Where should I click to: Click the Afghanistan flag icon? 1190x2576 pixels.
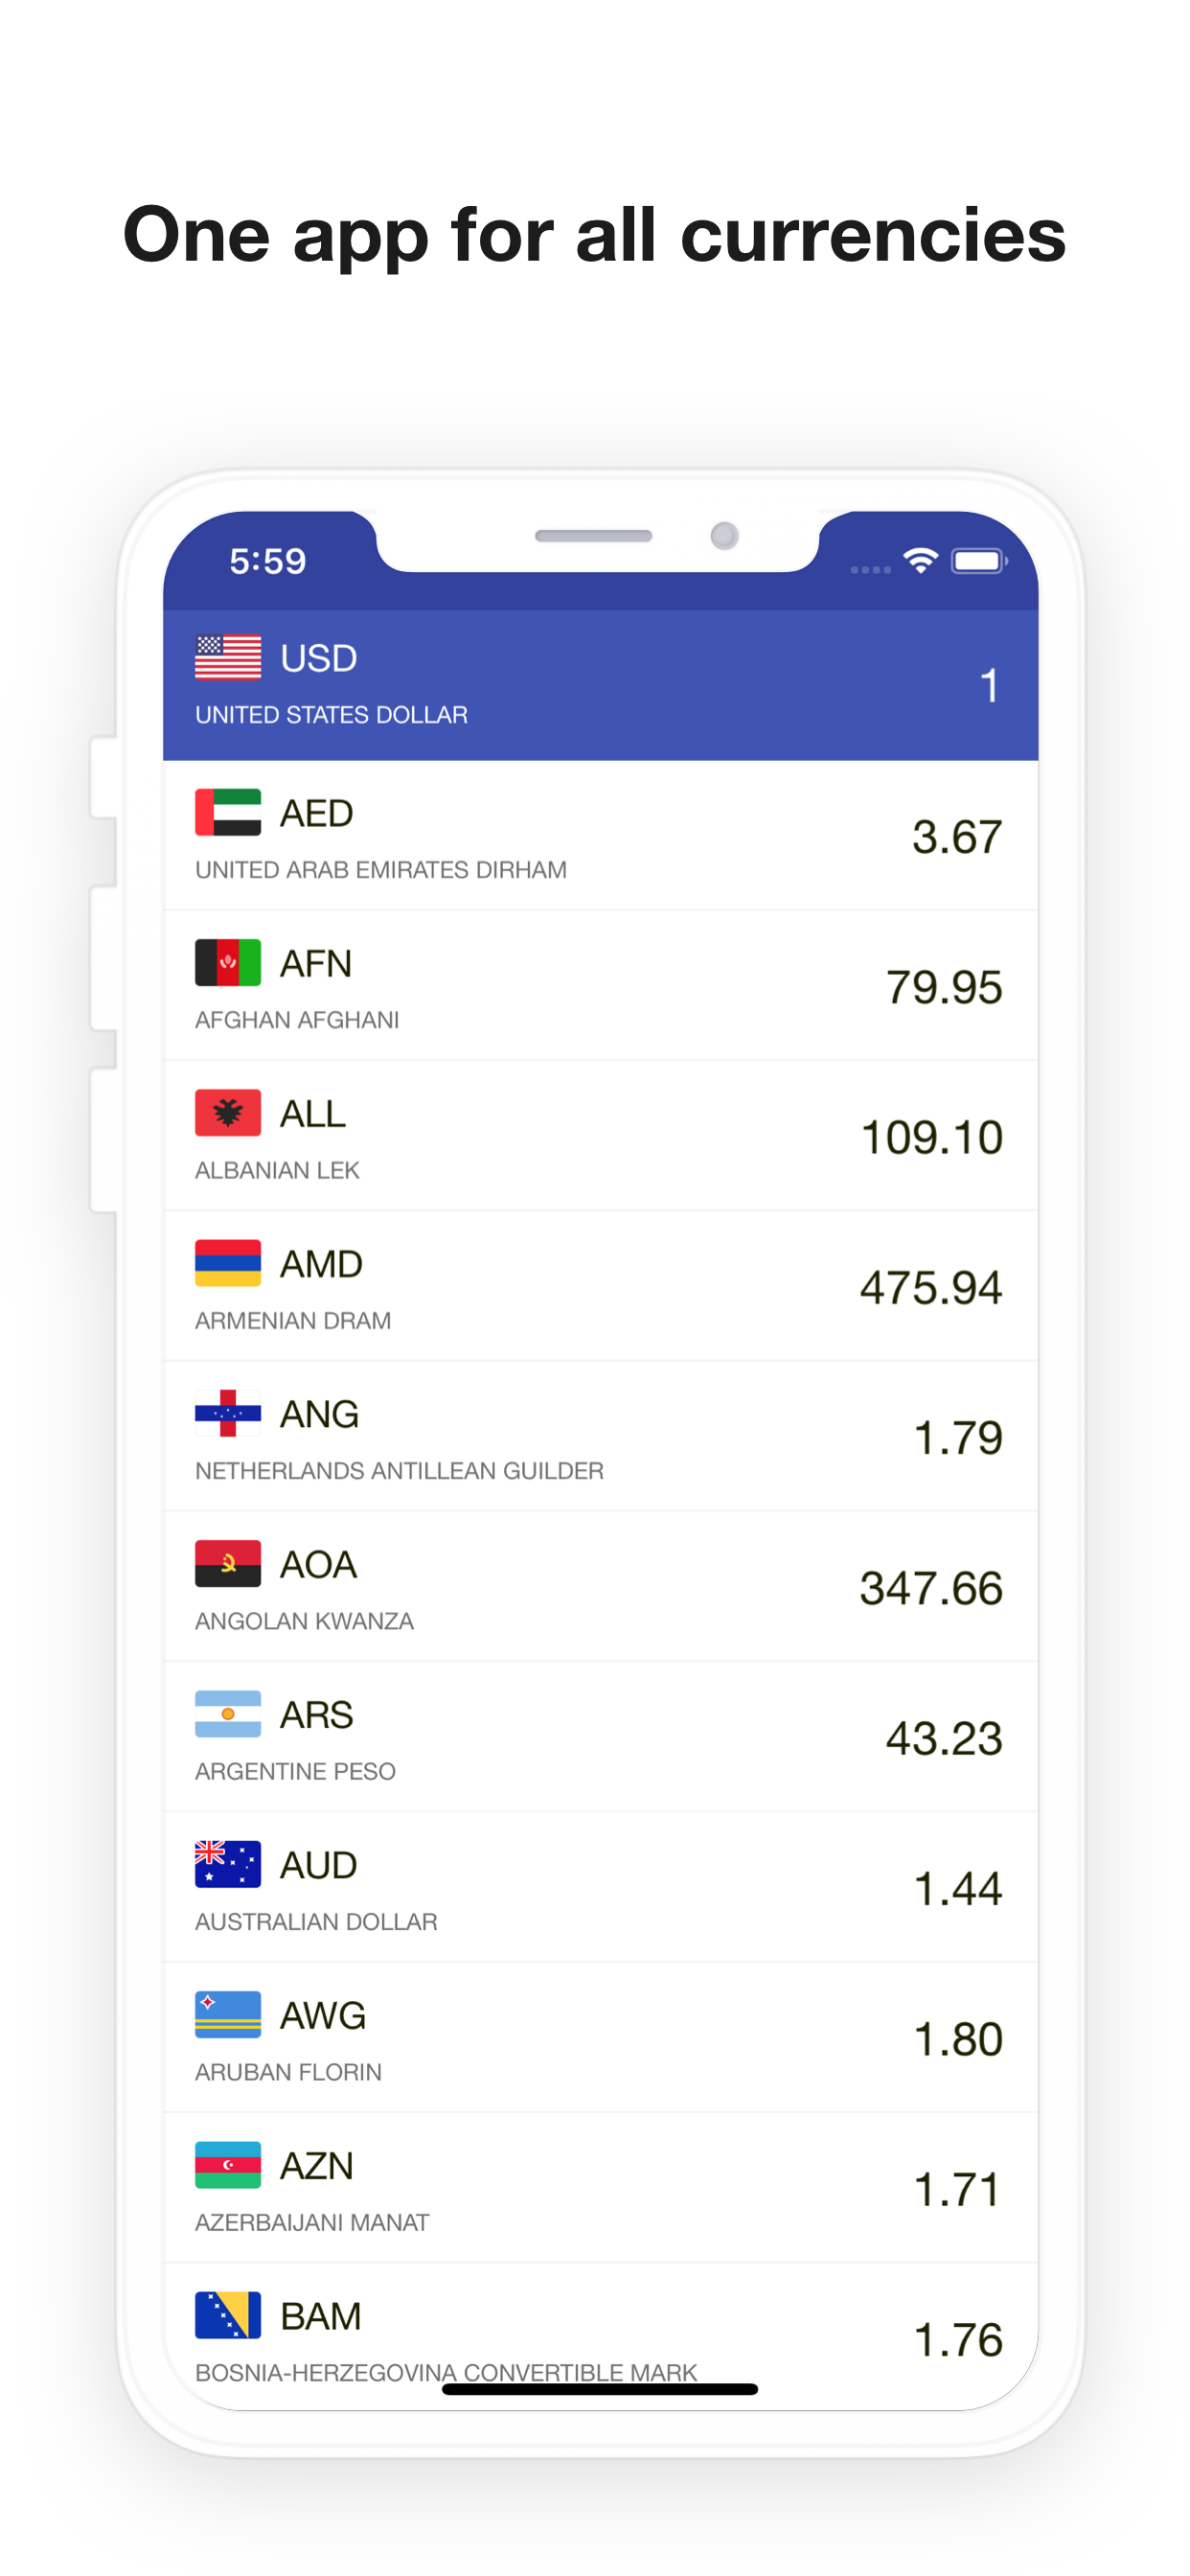pos(228,963)
